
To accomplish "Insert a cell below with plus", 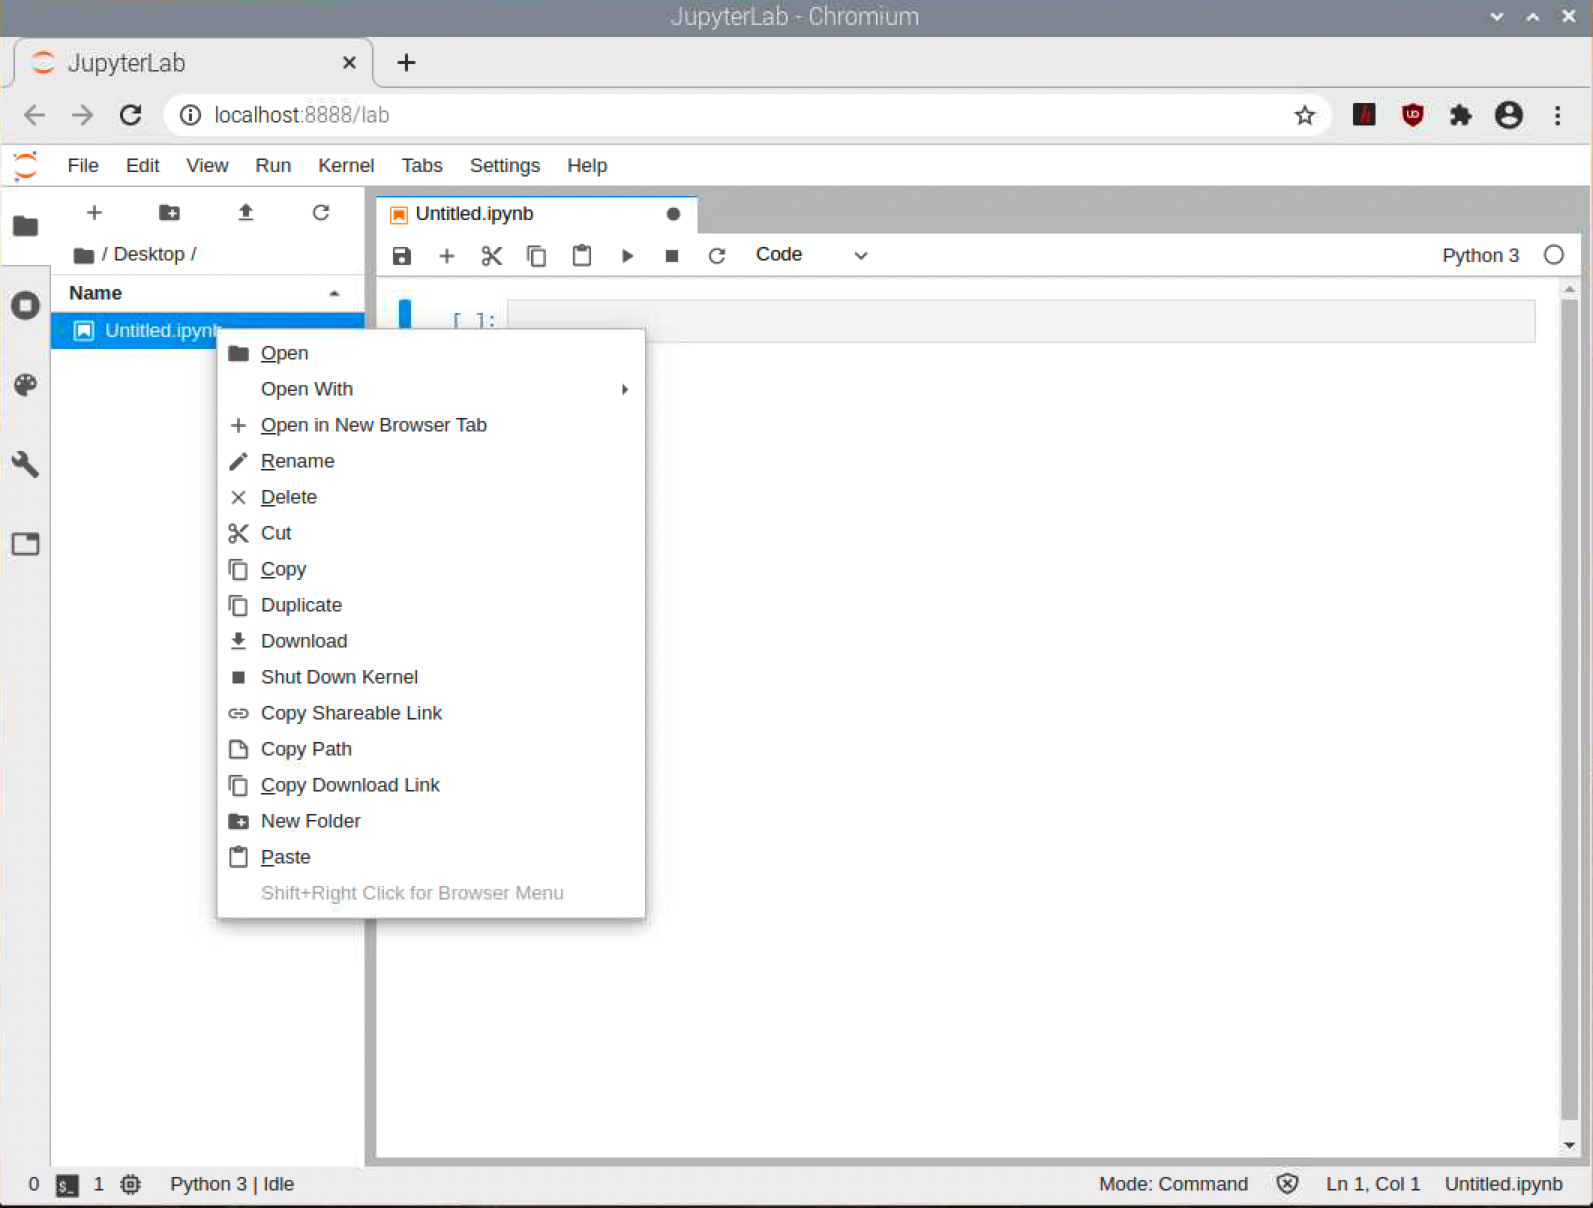I will point(447,256).
